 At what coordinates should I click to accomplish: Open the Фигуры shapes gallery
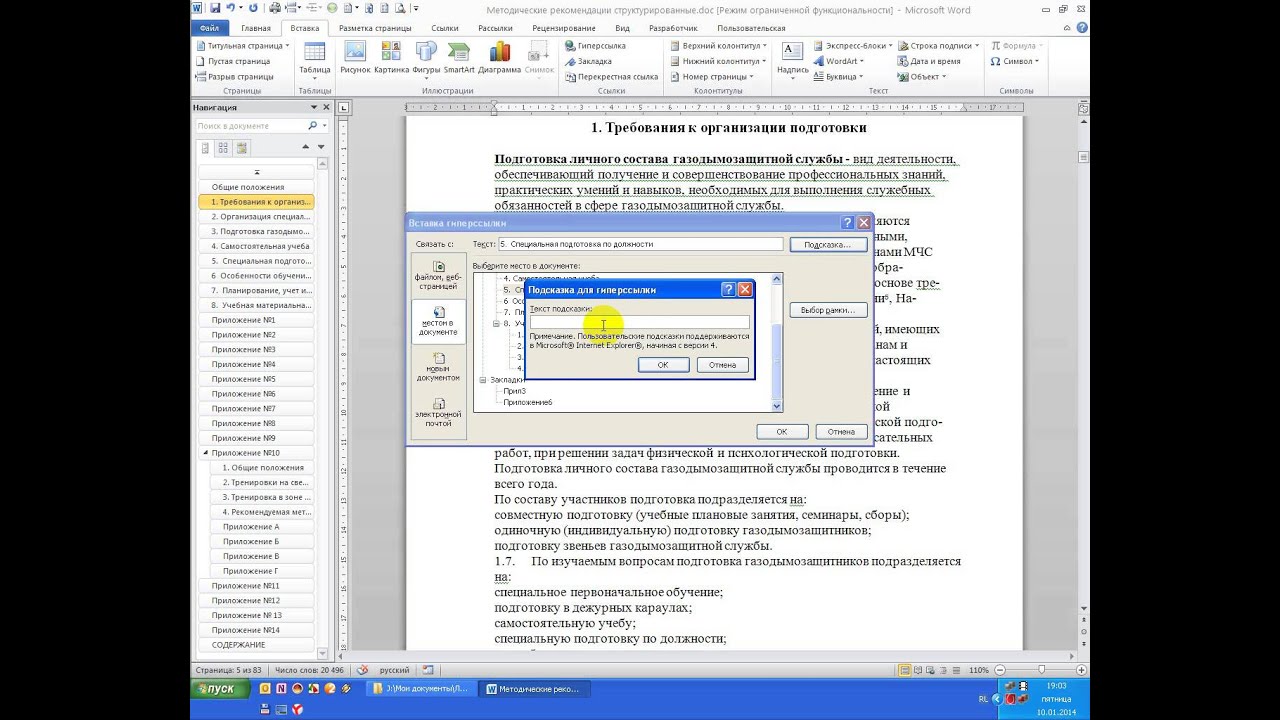(426, 58)
